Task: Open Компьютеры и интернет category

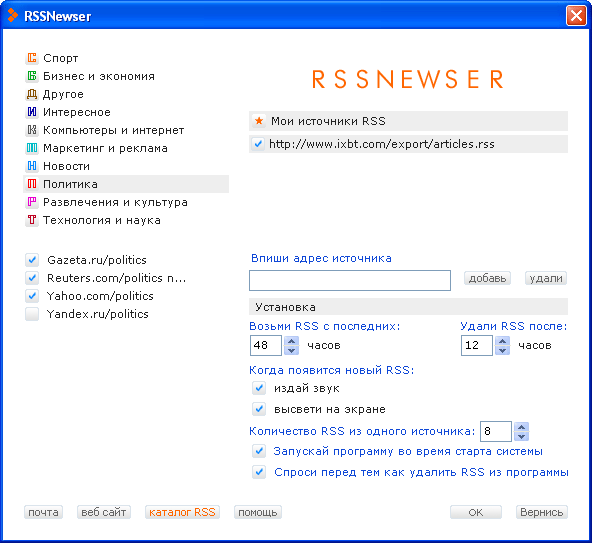Action: (114, 130)
